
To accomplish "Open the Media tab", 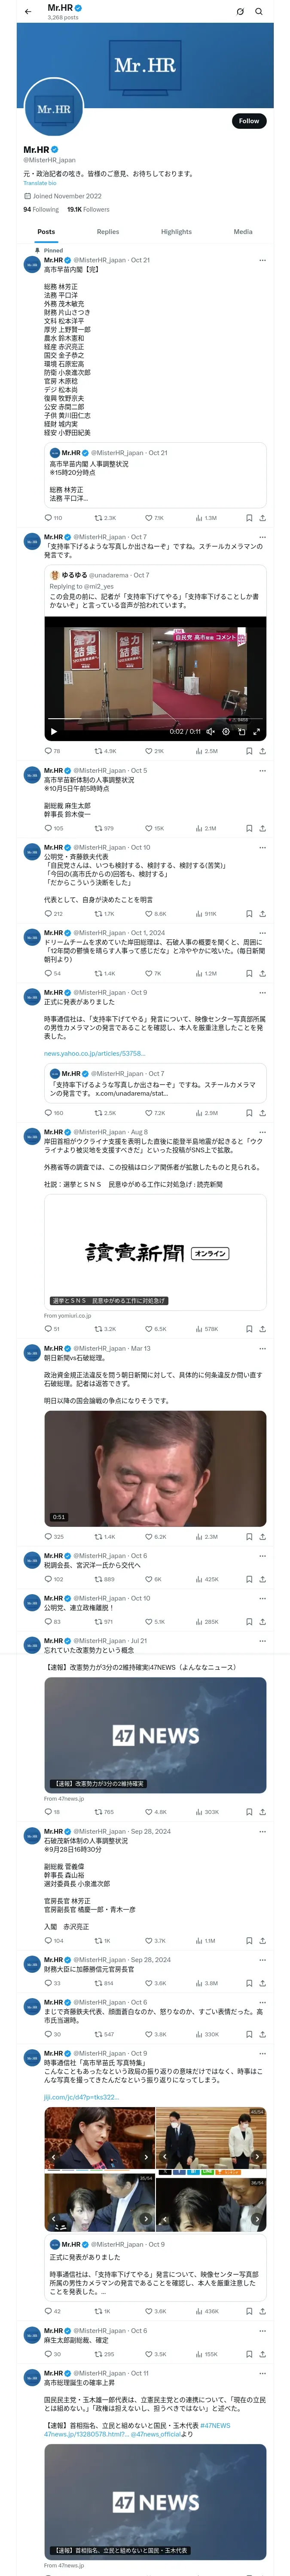I will [243, 232].
